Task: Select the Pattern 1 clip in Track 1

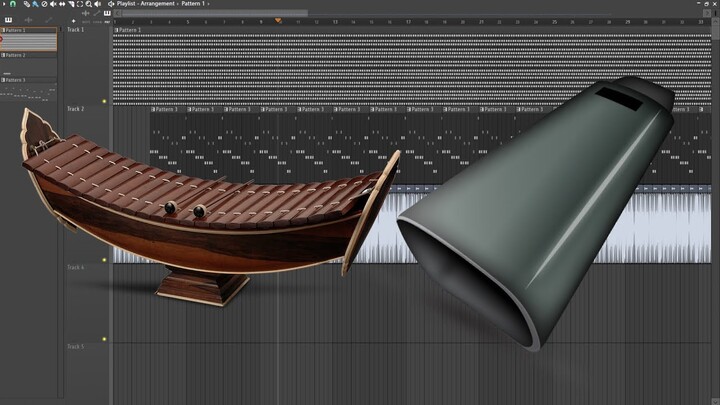Action: [x=412, y=67]
